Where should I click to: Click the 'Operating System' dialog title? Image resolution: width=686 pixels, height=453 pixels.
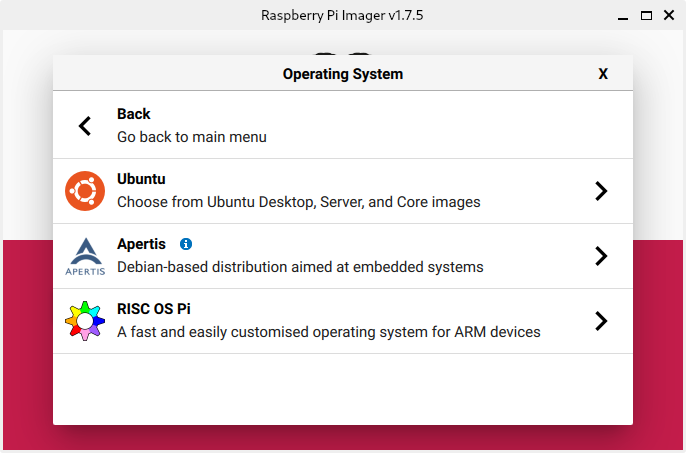pos(343,74)
